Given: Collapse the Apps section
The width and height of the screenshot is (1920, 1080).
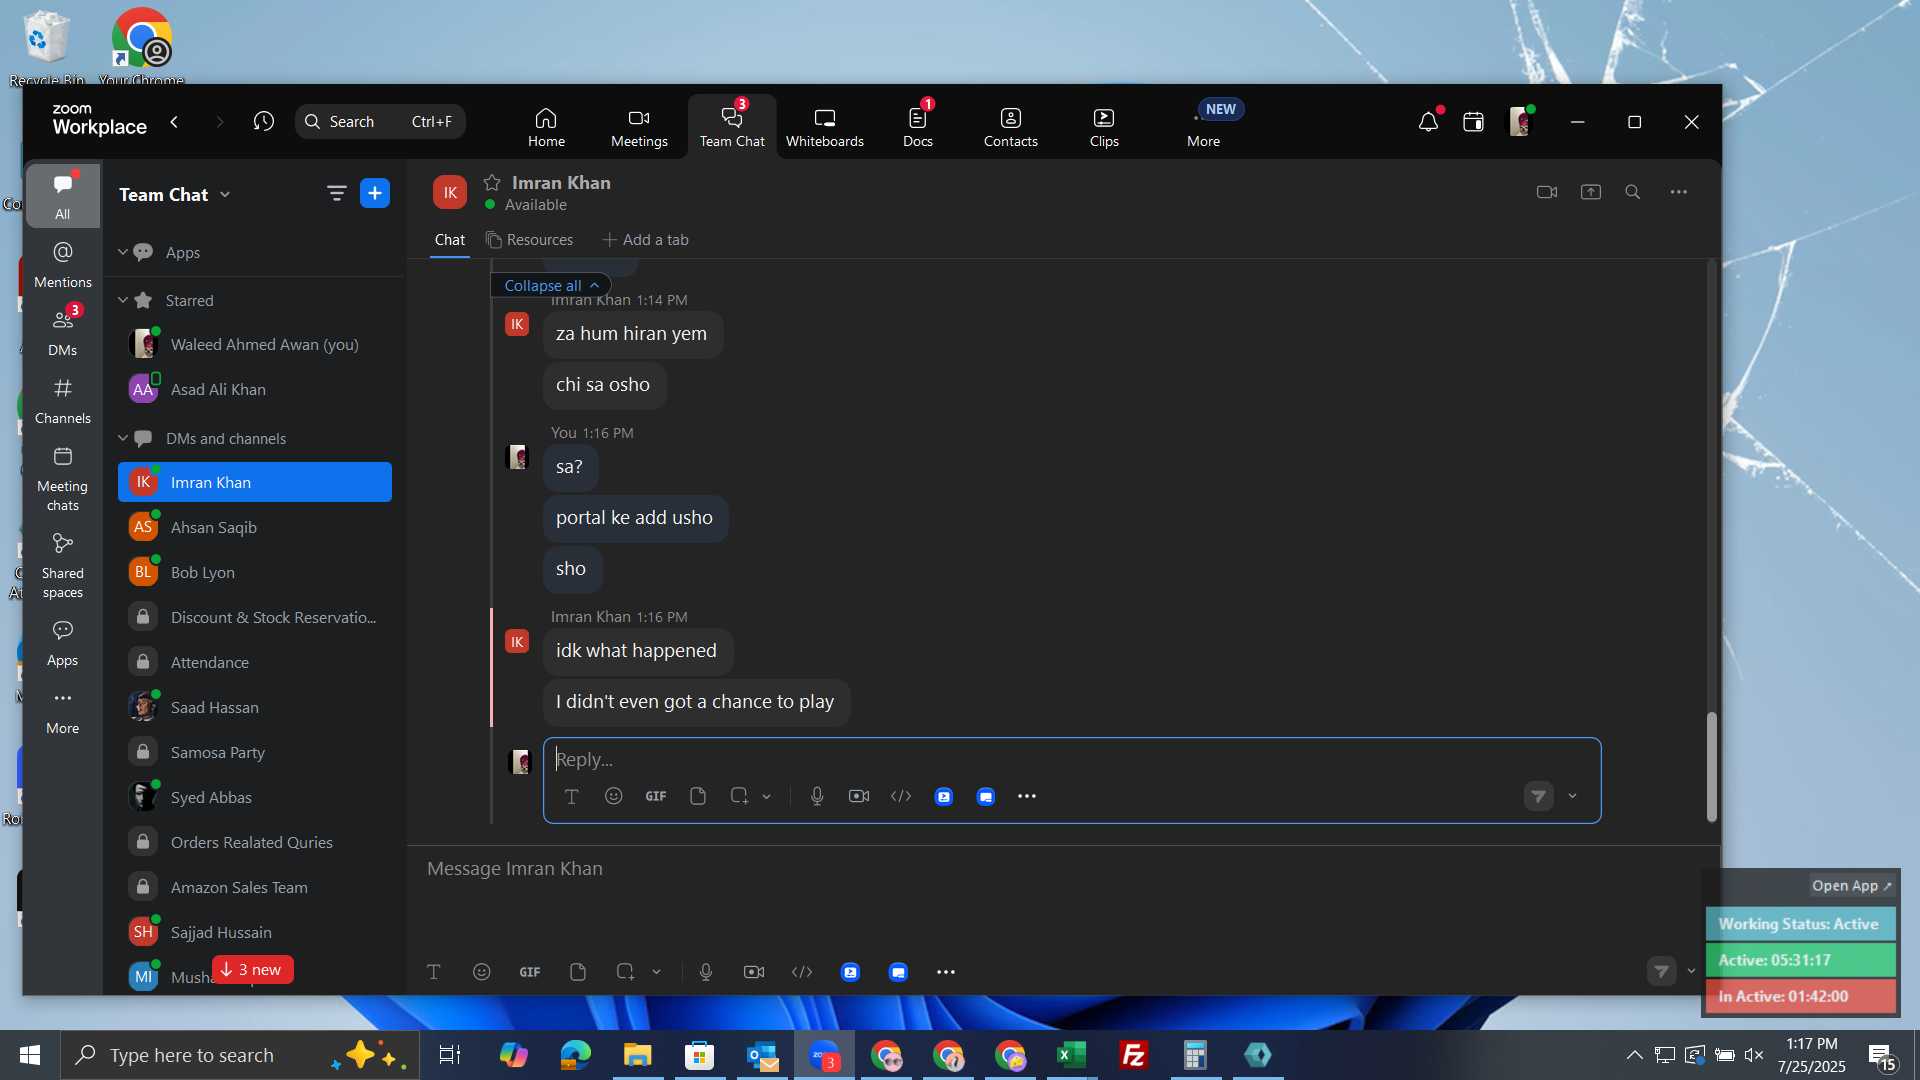Looking at the screenshot, I should pos(123,252).
